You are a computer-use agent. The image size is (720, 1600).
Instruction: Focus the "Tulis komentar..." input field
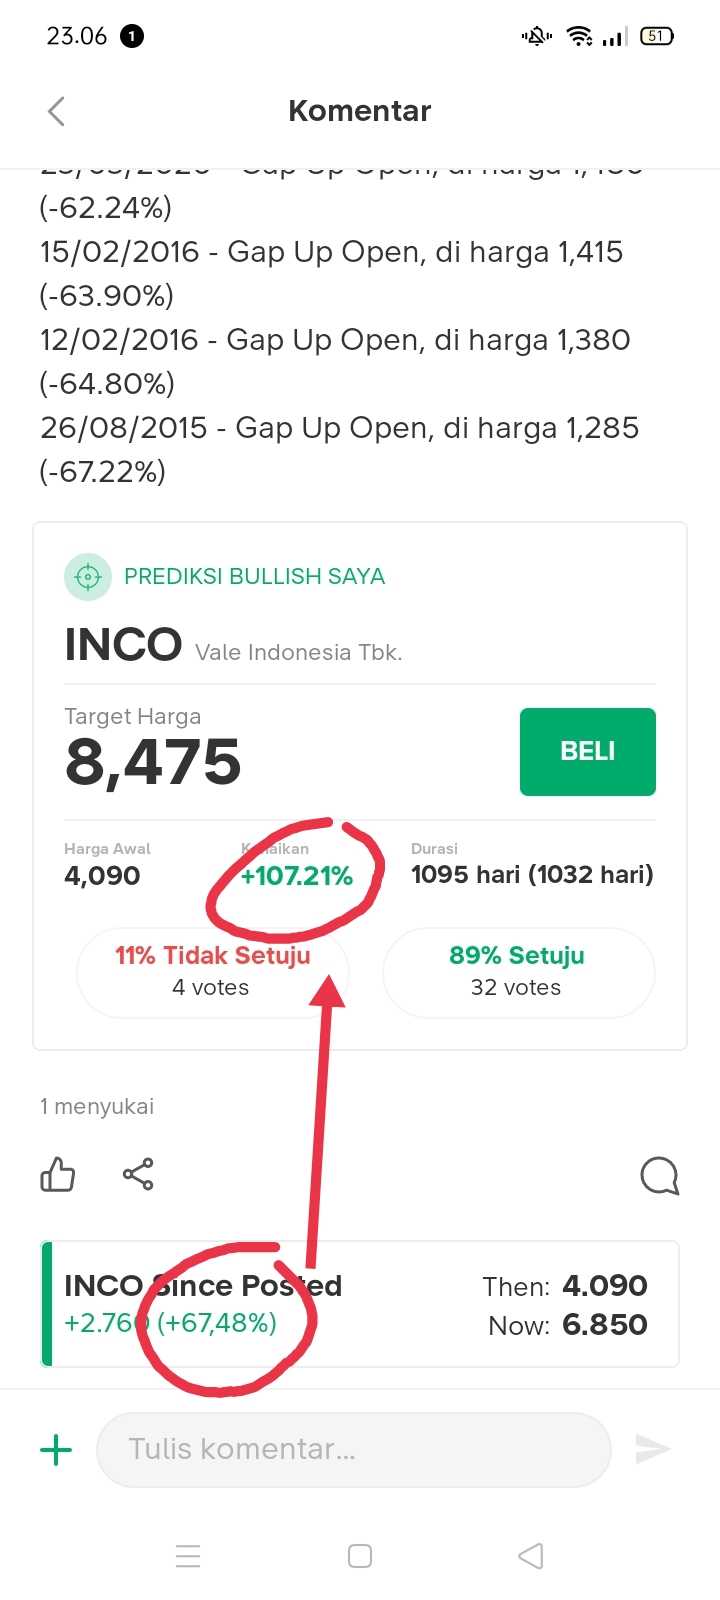pos(353,1449)
